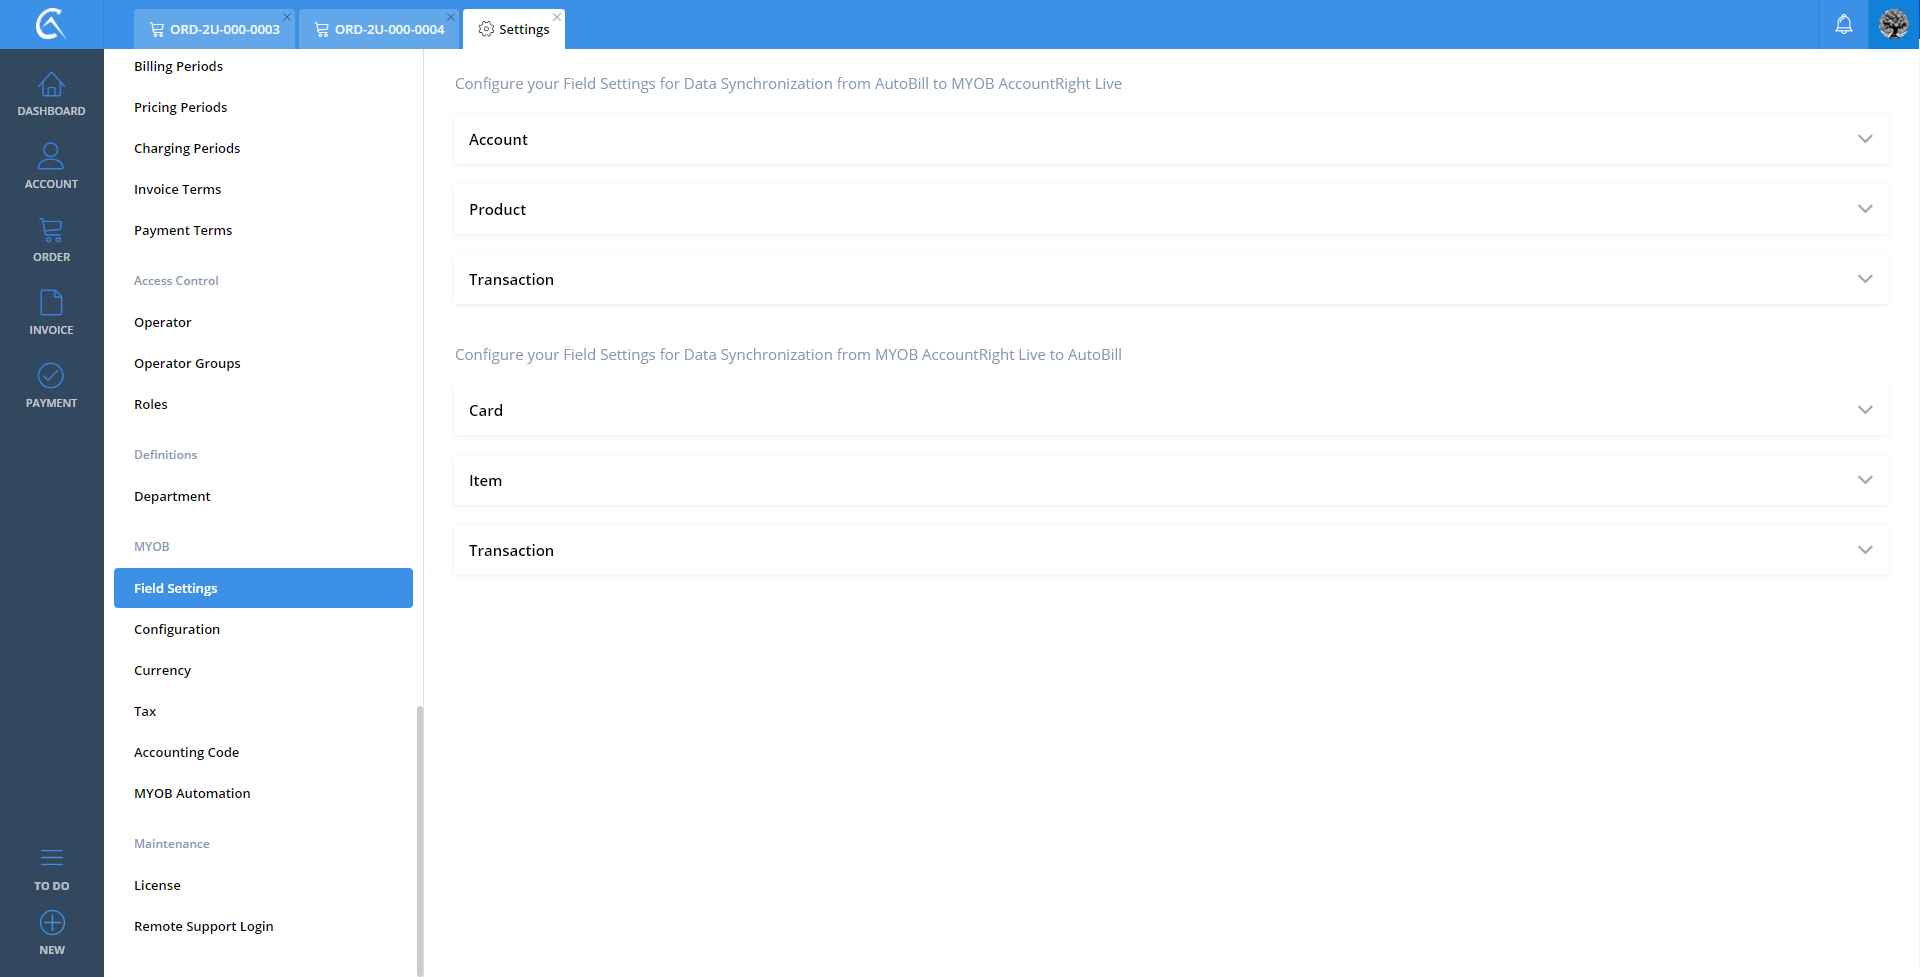Open the Invoice document icon
The height and width of the screenshot is (977, 1920).
(51, 303)
